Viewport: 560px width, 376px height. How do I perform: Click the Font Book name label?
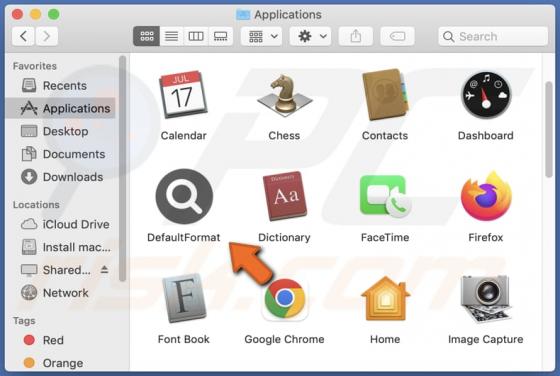(x=184, y=339)
